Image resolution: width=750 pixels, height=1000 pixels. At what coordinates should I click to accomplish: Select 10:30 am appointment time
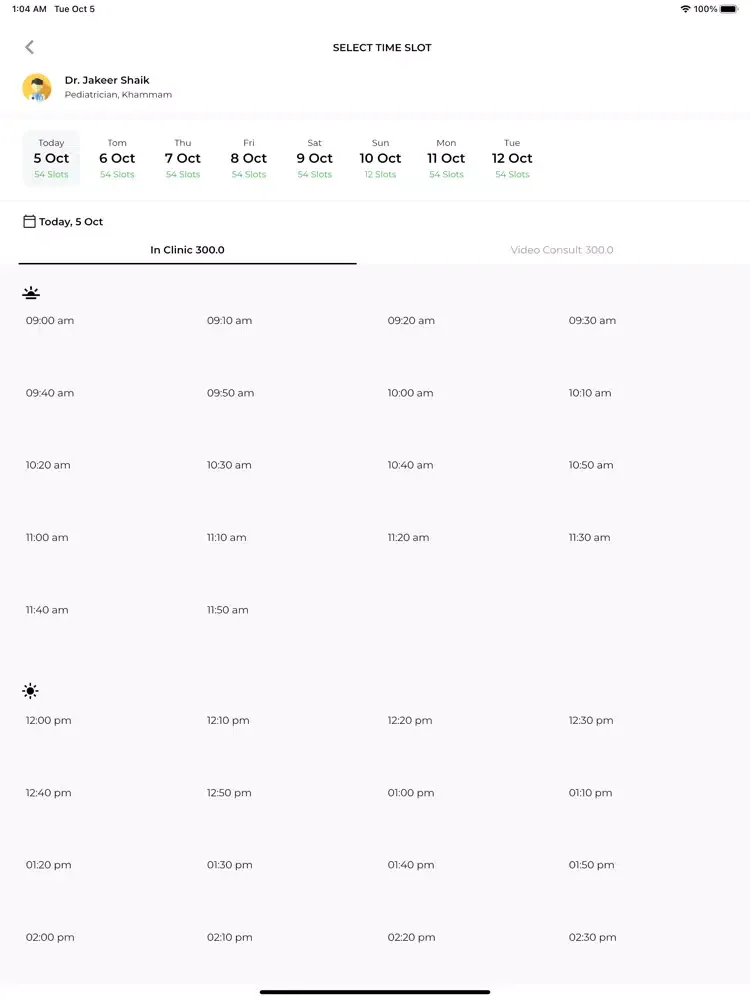229,465
